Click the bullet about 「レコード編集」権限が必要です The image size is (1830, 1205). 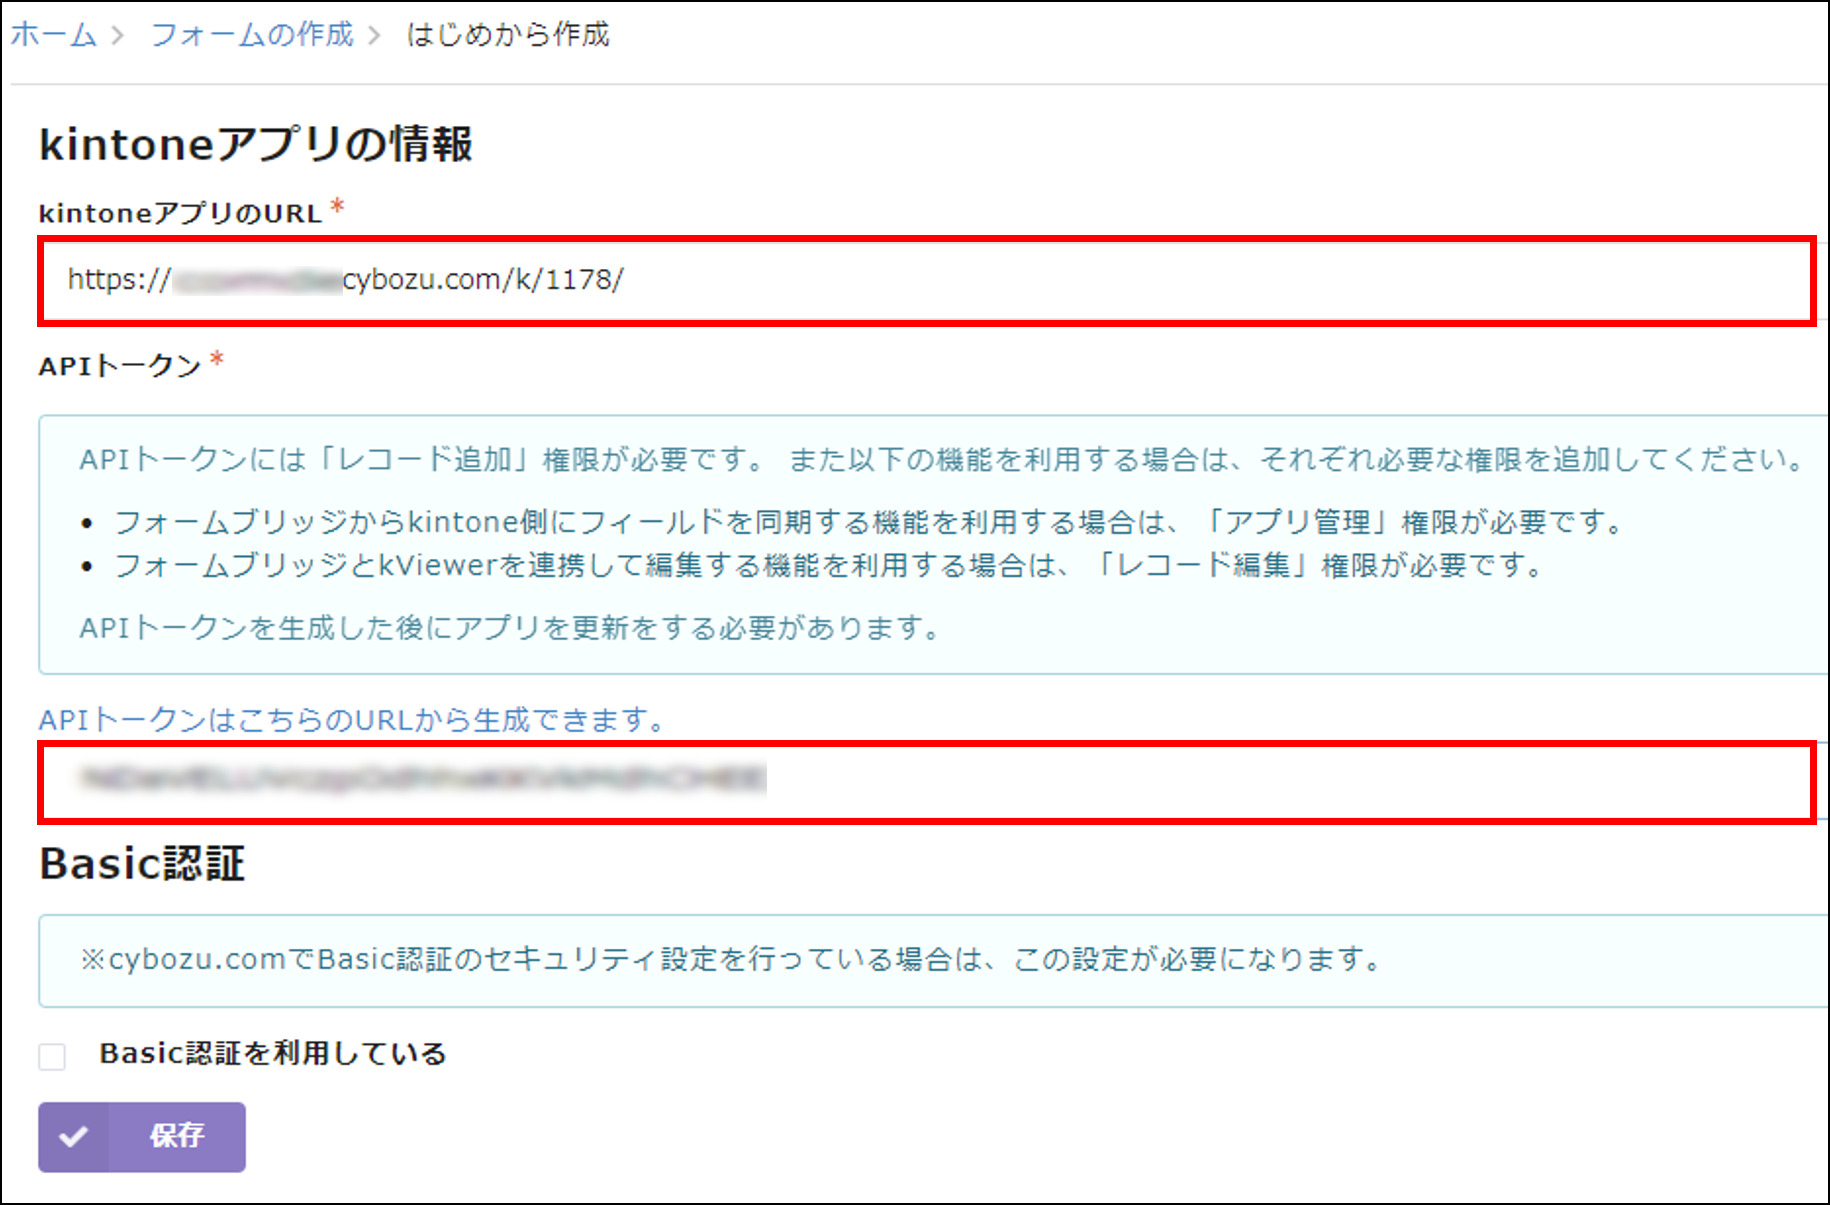click(x=830, y=565)
